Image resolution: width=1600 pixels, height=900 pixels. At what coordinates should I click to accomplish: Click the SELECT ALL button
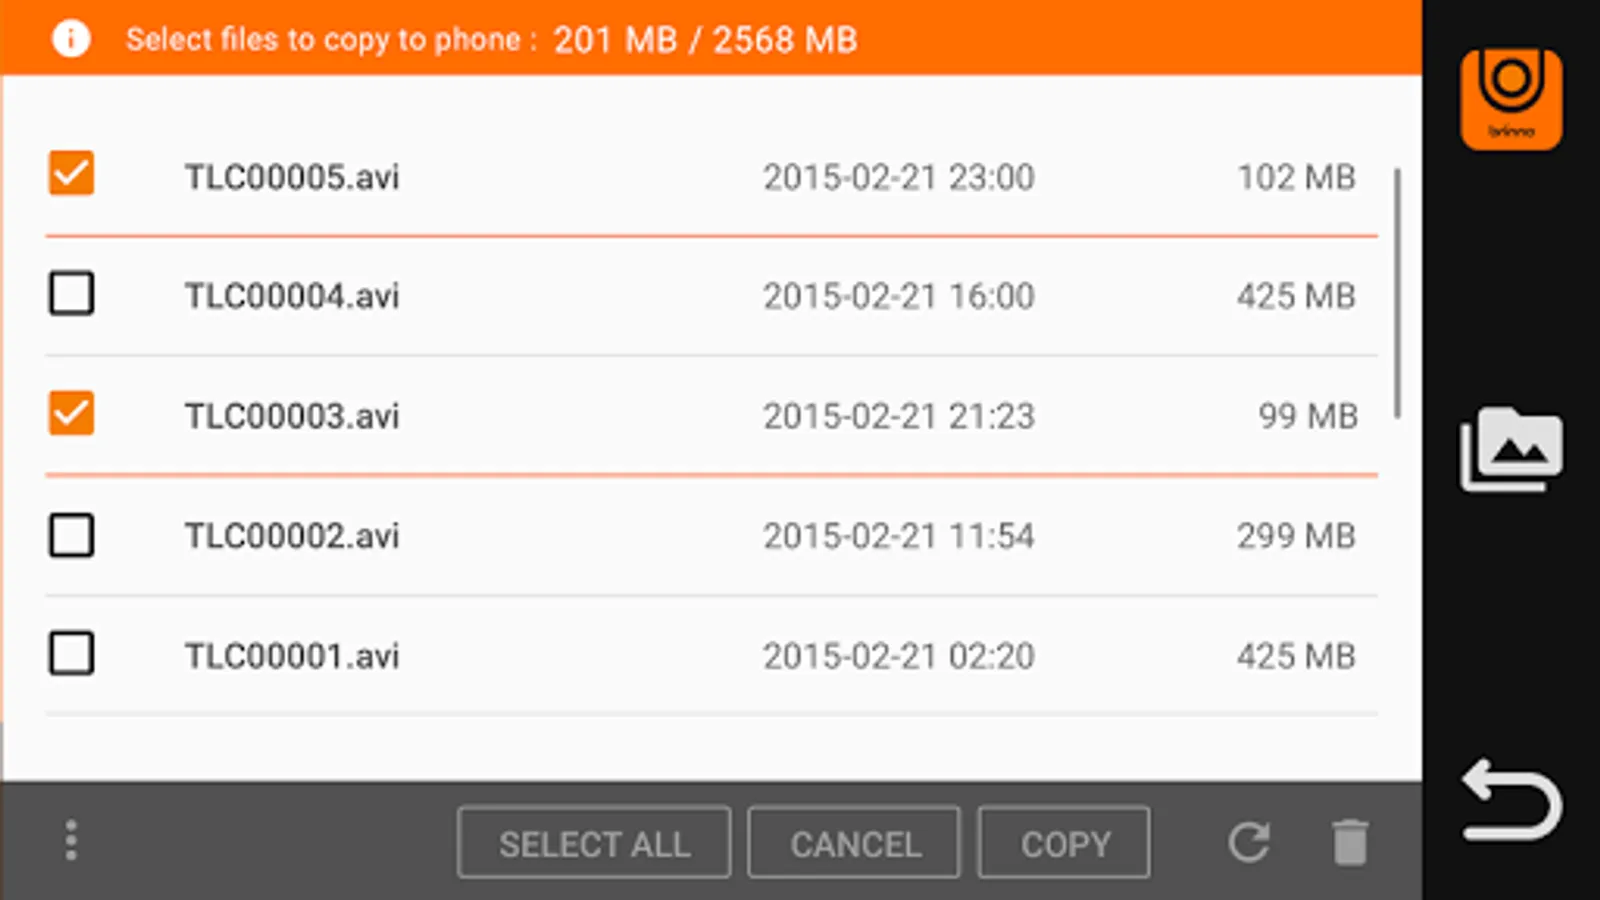594,843
